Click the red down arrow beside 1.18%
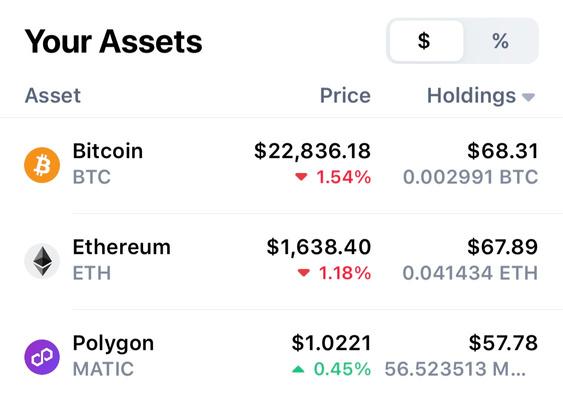563x415 pixels. click(304, 273)
